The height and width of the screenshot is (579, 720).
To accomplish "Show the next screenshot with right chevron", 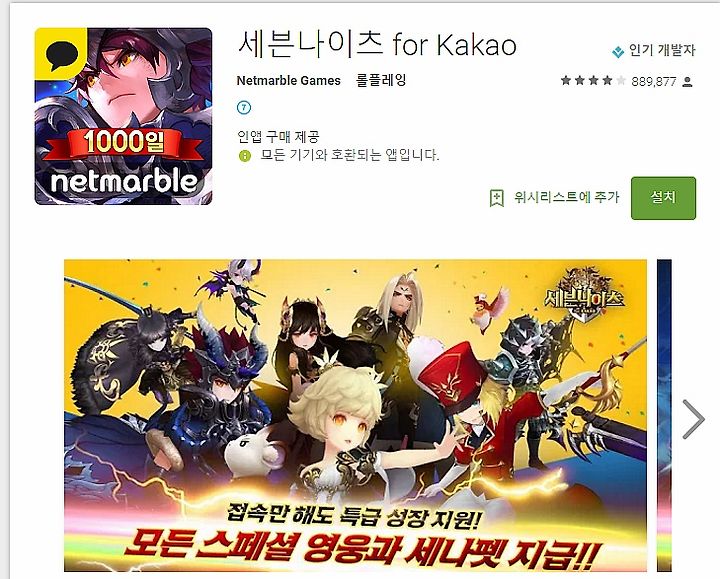I will (x=693, y=419).
